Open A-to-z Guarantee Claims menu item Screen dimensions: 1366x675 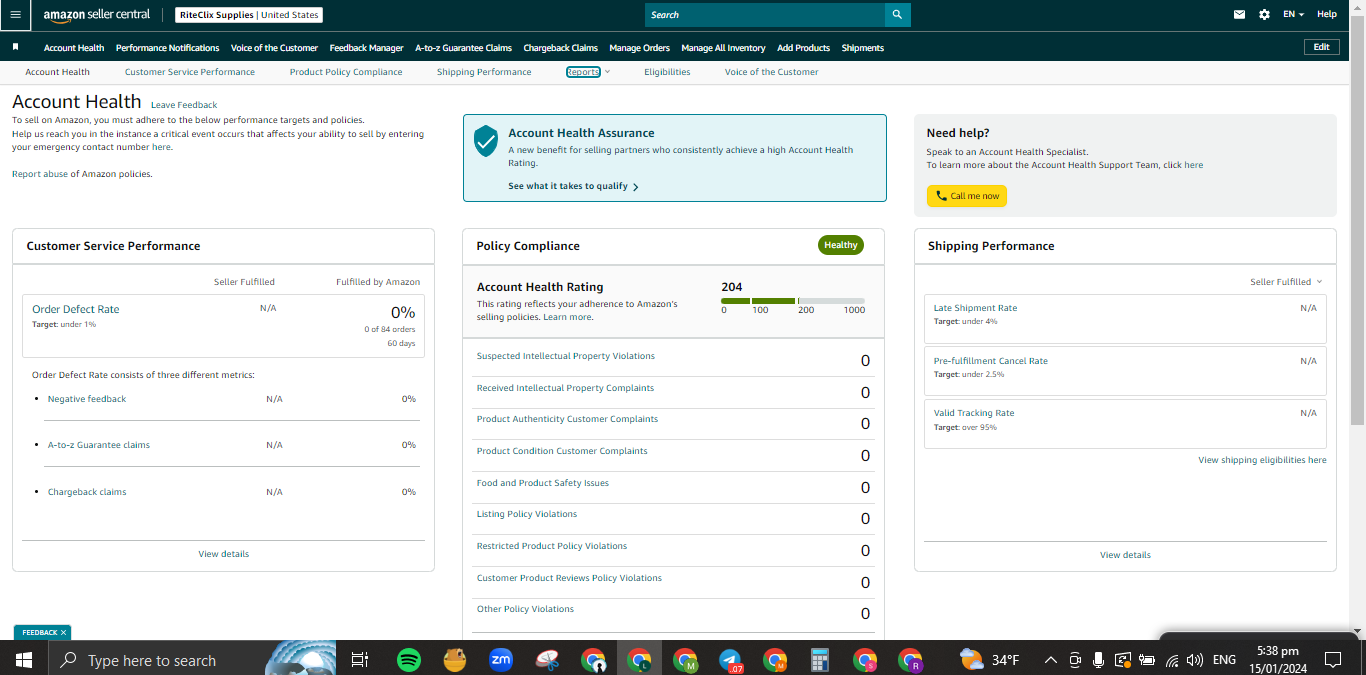point(463,48)
